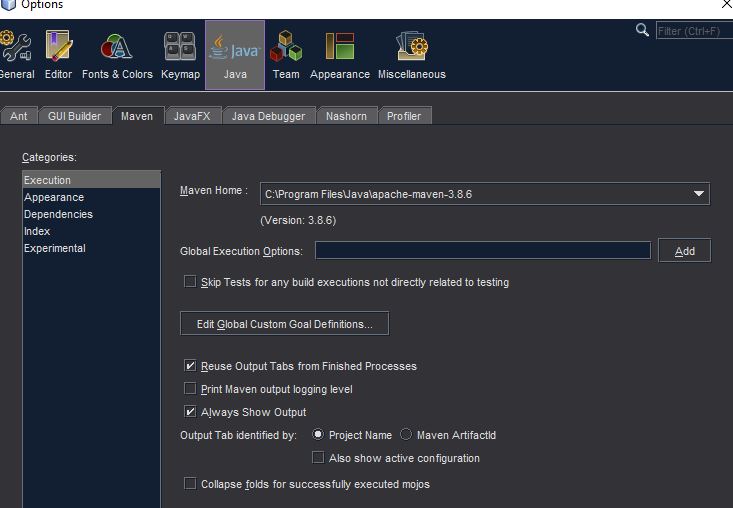The image size is (733, 508).
Task: Open Fonts & Colors options
Action: pyautogui.click(x=117, y=55)
